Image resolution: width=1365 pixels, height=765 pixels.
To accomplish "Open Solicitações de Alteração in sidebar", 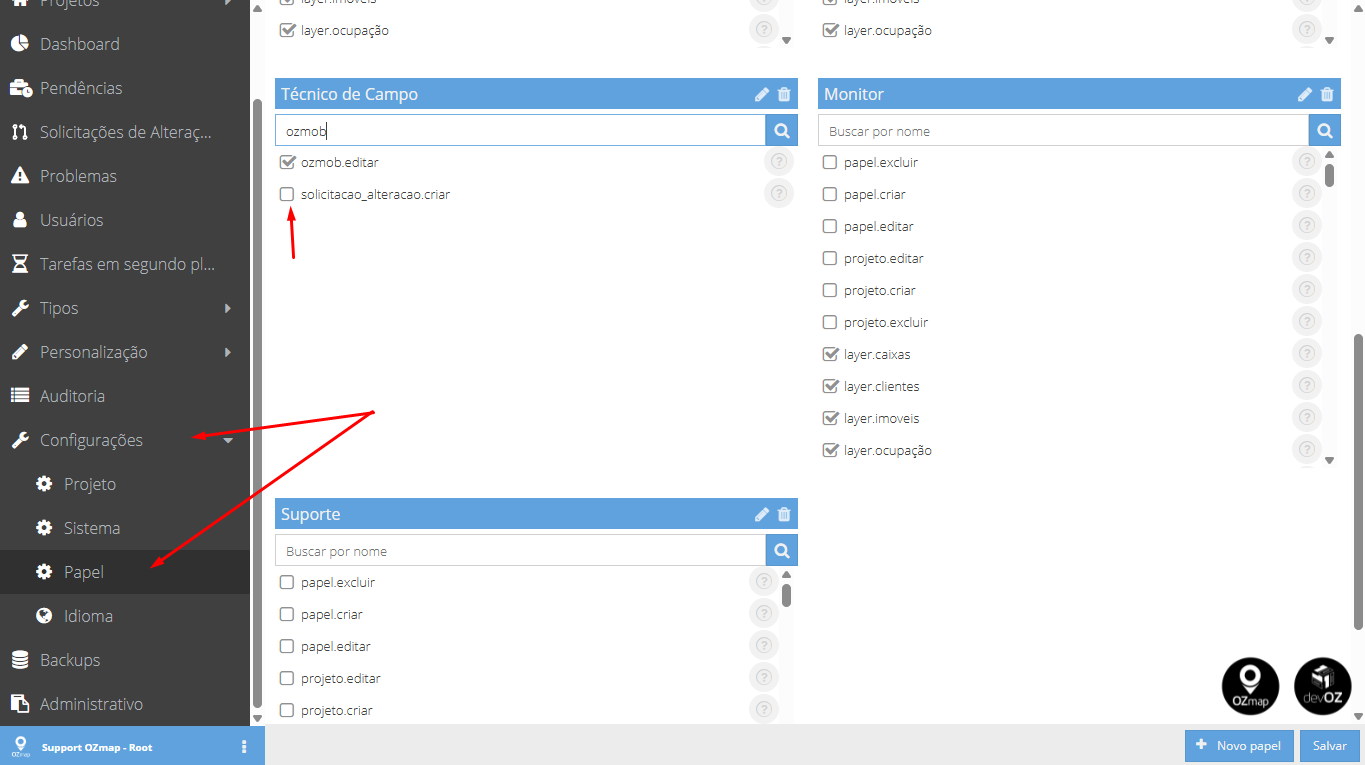I will [x=125, y=132].
